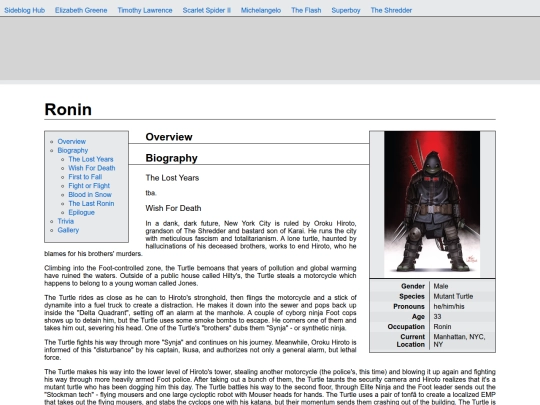Screen dimensions: 540x405
Task: Click the Species label in infobox
Action: point(412,296)
